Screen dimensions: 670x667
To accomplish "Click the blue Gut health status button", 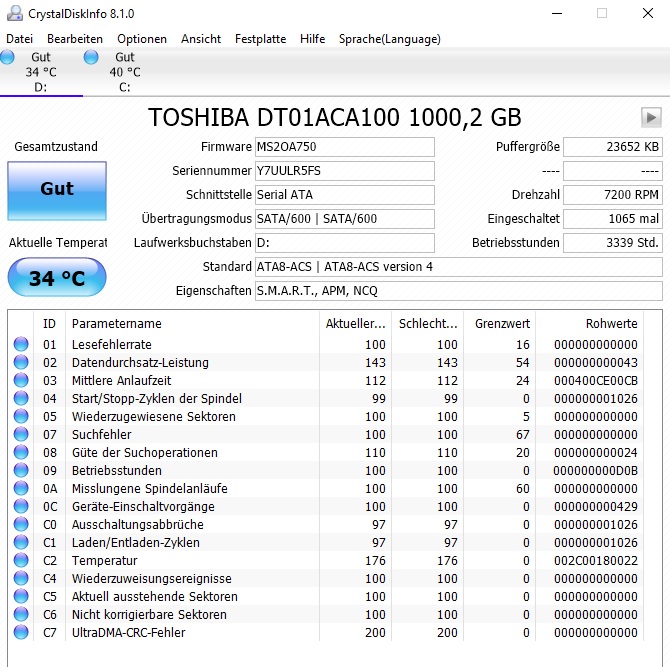I will [x=57, y=191].
